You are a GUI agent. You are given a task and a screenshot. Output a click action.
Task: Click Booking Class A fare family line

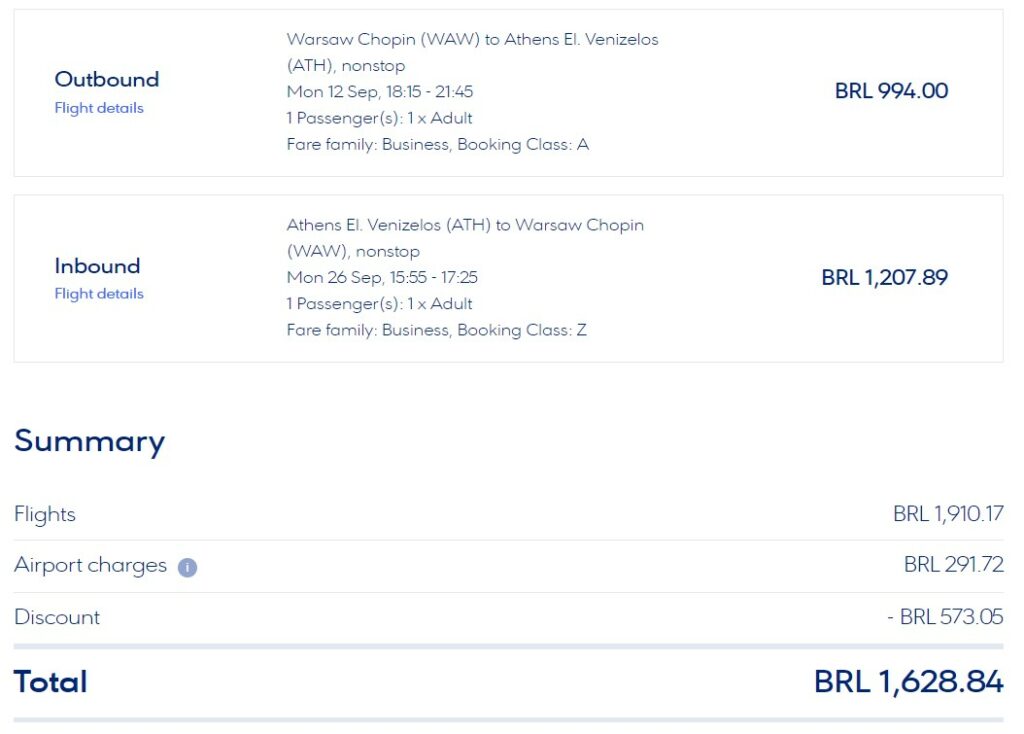click(438, 144)
